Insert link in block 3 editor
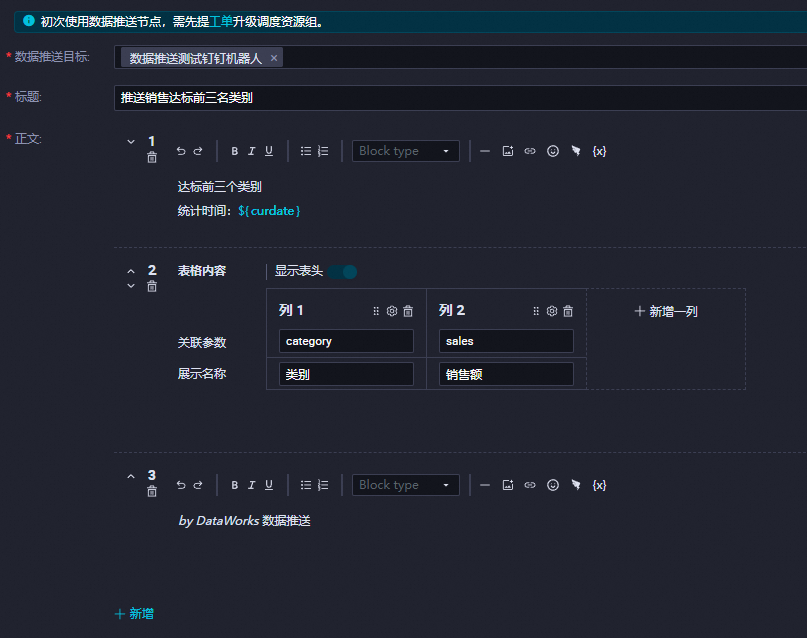This screenshot has width=807, height=638. tap(530, 485)
